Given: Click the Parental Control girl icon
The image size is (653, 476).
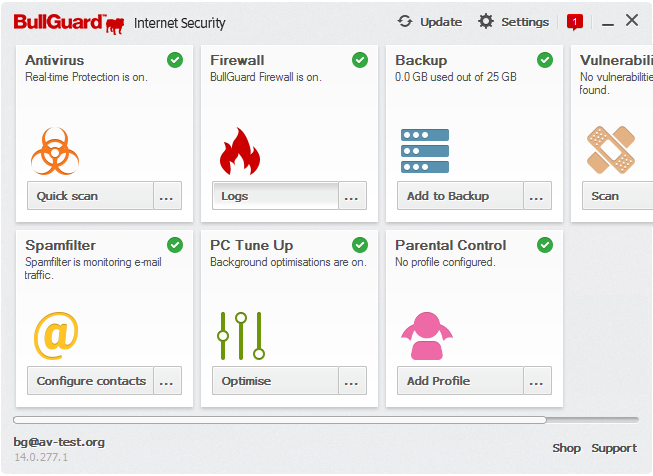Looking at the screenshot, I should 425,335.
